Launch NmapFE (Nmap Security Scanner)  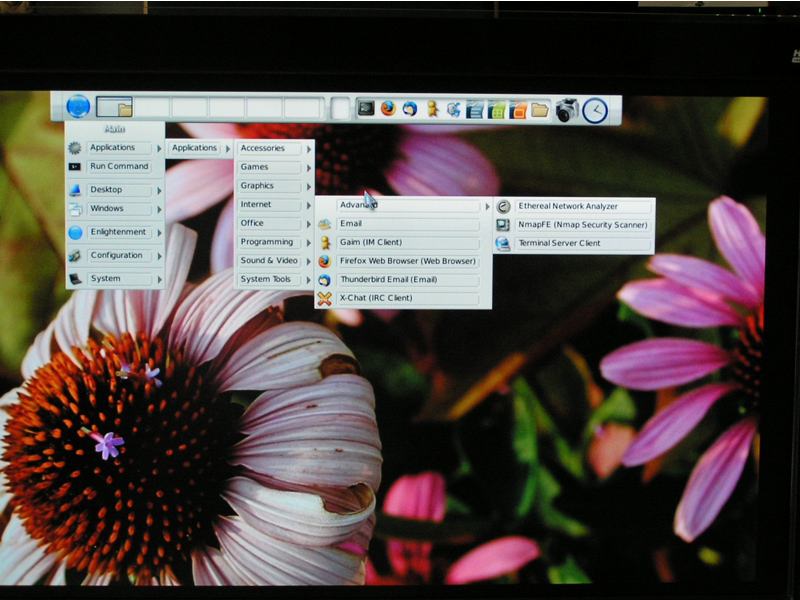pyautogui.click(x=574, y=225)
